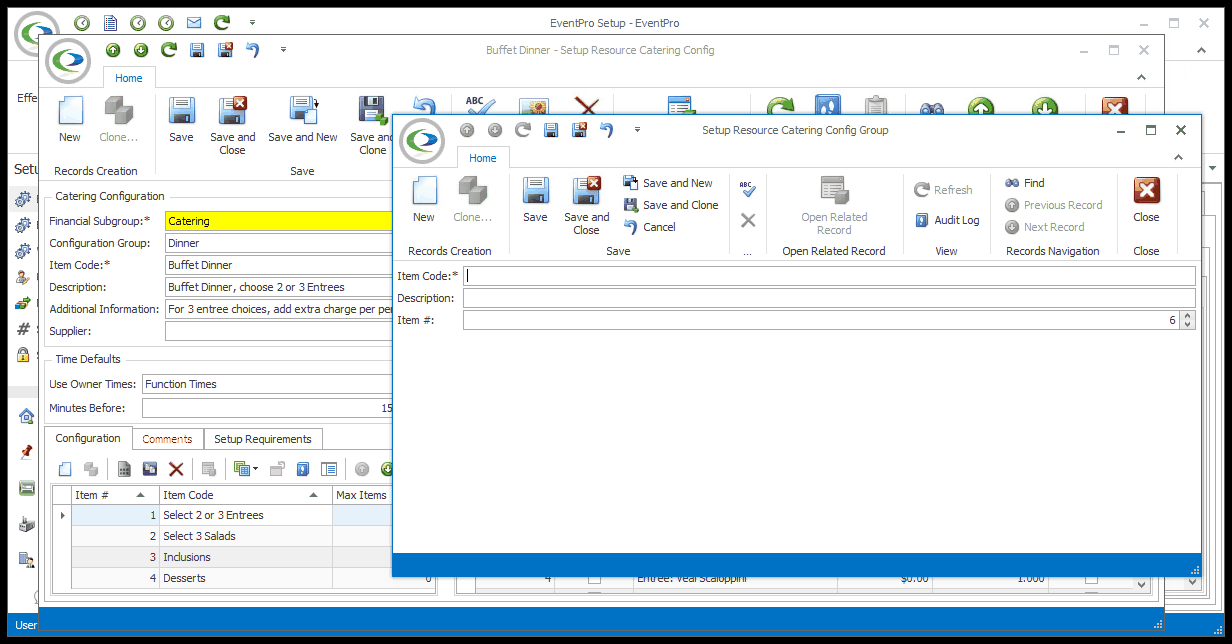
Task: Click undo arrow in Buffet Dinner title bar
Action: [252, 50]
